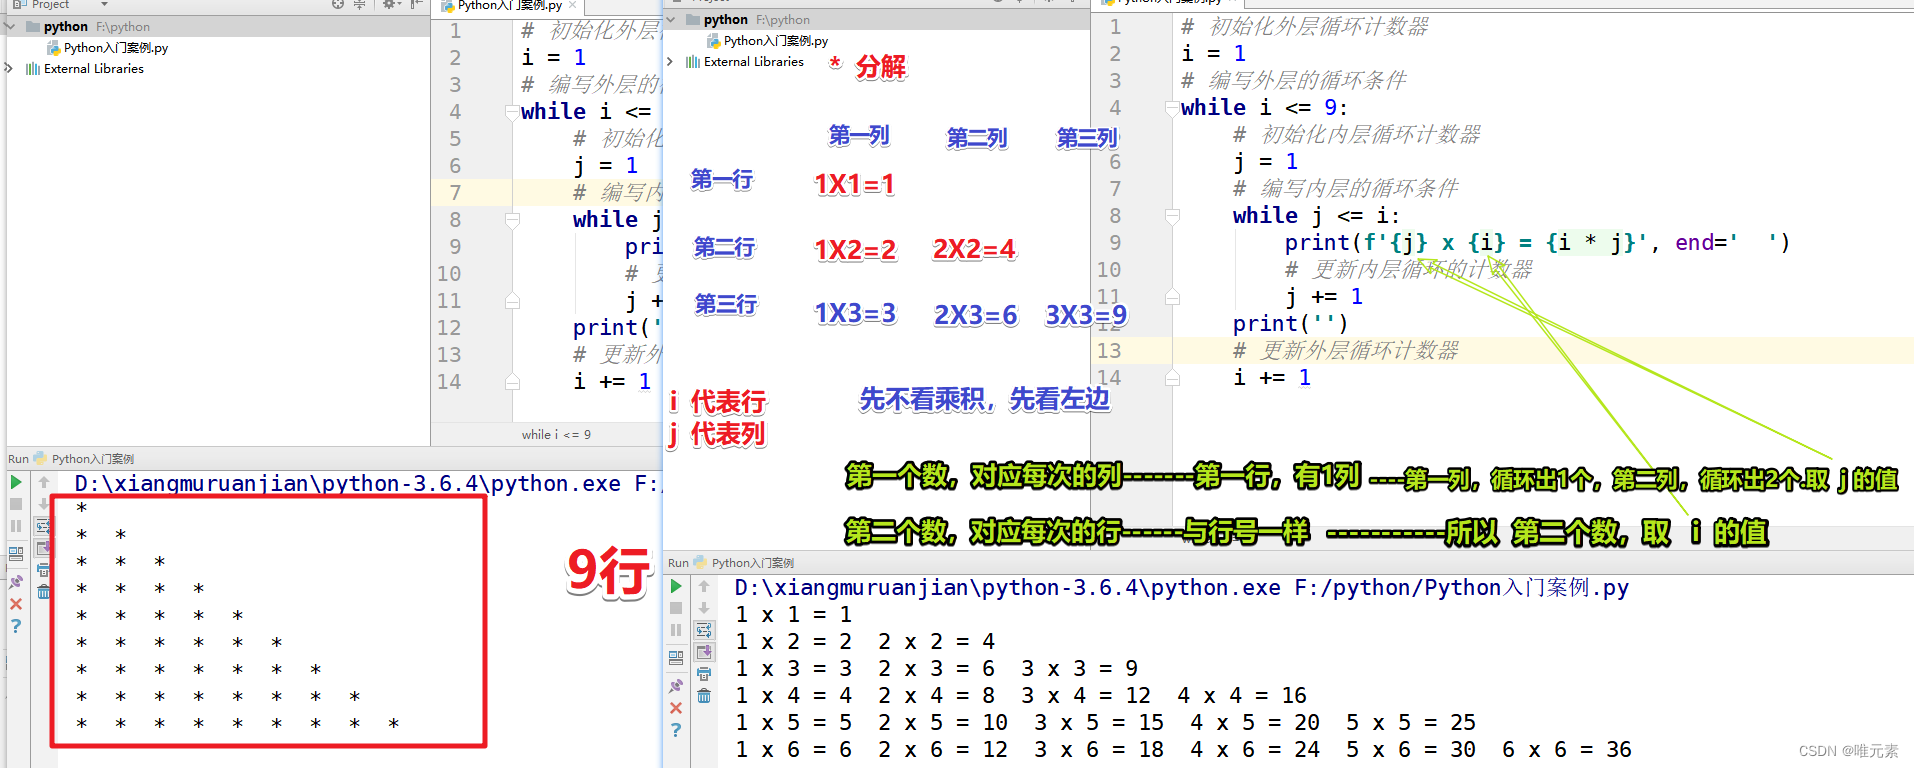Click the 'i += 1' line in right editor
Screen dimensions: 1914x768
[x=1272, y=377]
